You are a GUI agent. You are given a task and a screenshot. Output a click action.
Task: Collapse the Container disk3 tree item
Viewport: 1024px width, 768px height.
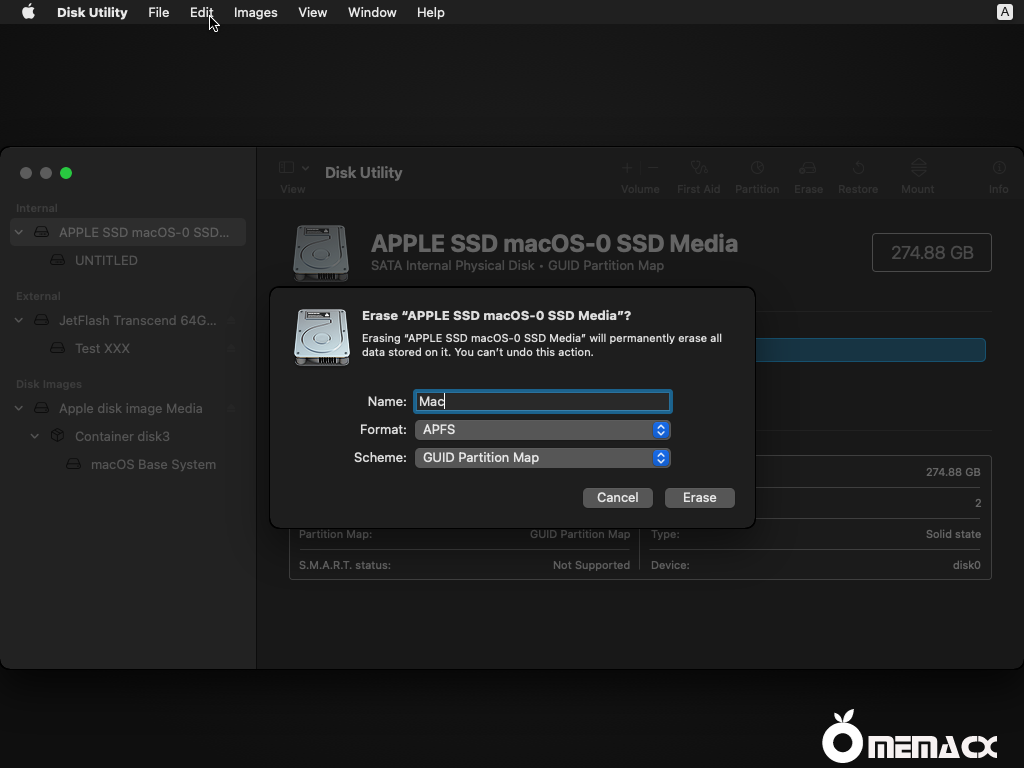pyautogui.click(x=35, y=437)
